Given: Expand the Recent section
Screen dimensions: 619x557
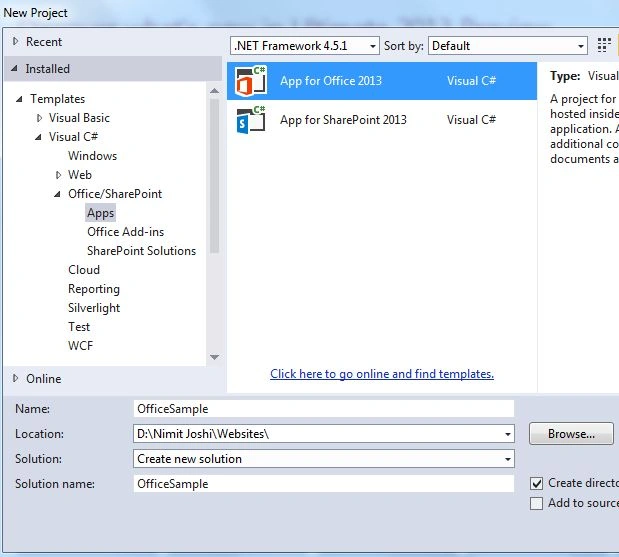Looking at the screenshot, I should 15,41.
